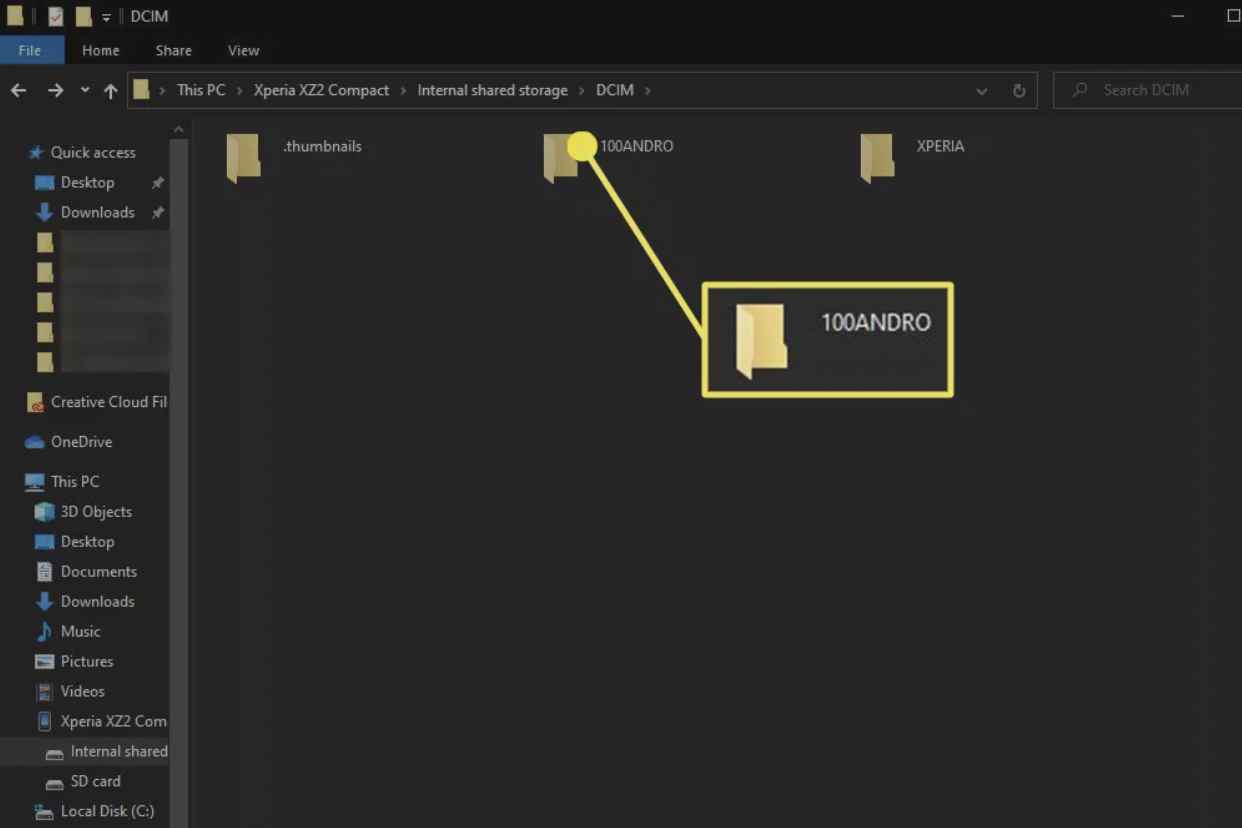Image resolution: width=1242 pixels, height=828 pixels.
Task: Go forward with the right arrow
Action: (x=56, y=90)
